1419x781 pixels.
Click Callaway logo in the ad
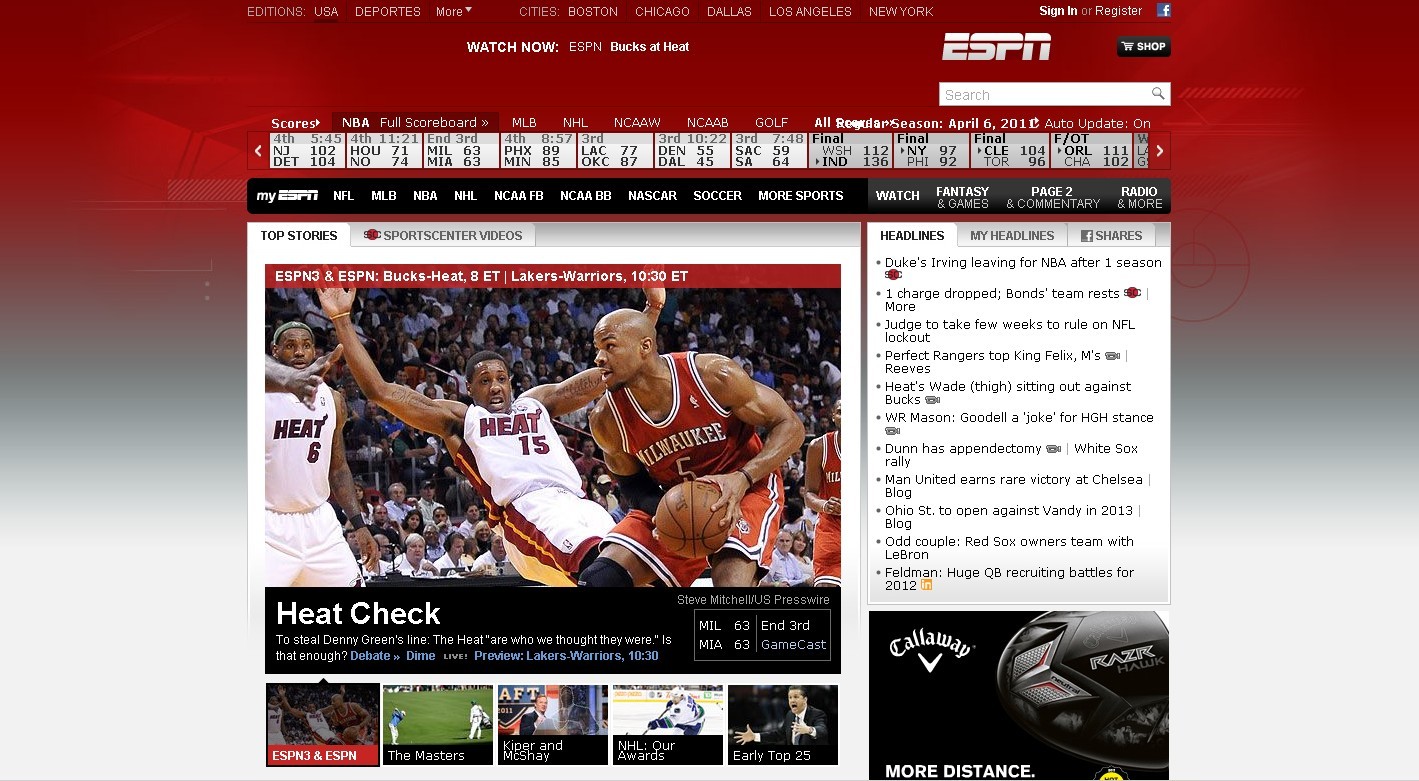click(x=931, y=648)
